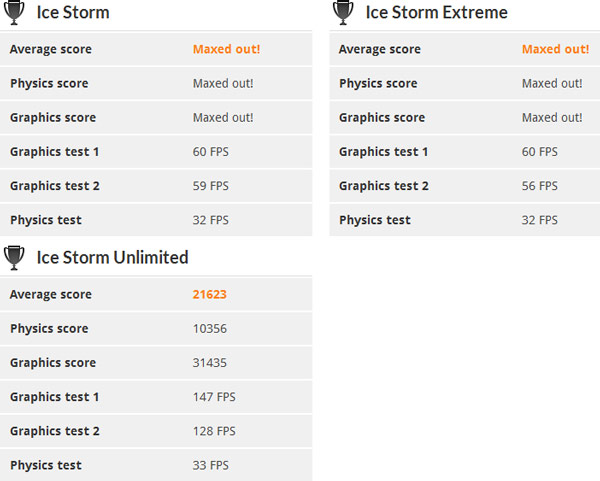The height and width of the screenshot is (481, 600).
Task: Select the Ice Storm Extreme heading
Action: click(436, 13)
